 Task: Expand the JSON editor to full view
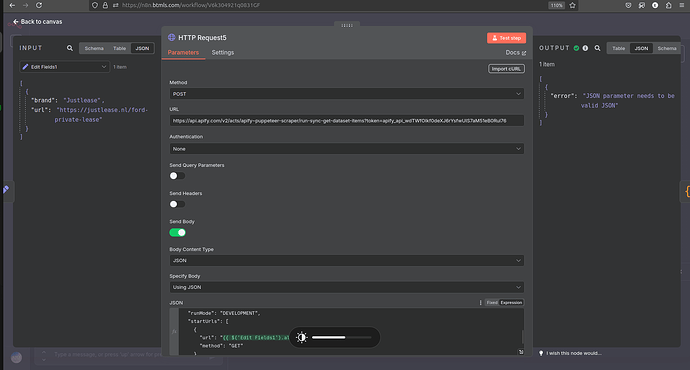[x=521, y=352]
